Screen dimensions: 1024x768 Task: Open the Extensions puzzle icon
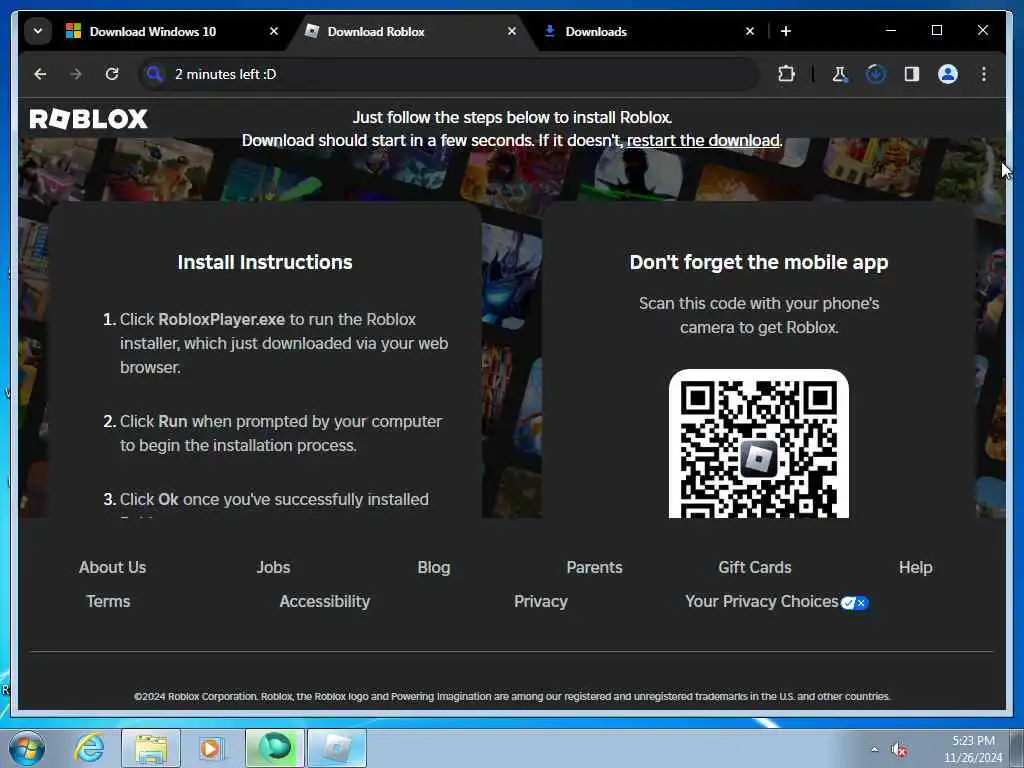786,74
